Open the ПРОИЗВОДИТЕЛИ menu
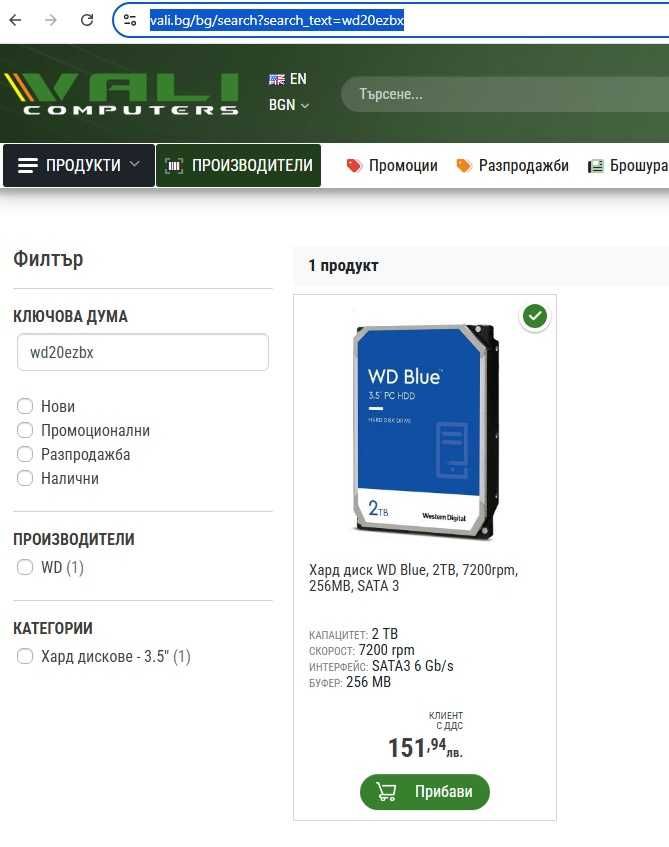 [238, 165]
